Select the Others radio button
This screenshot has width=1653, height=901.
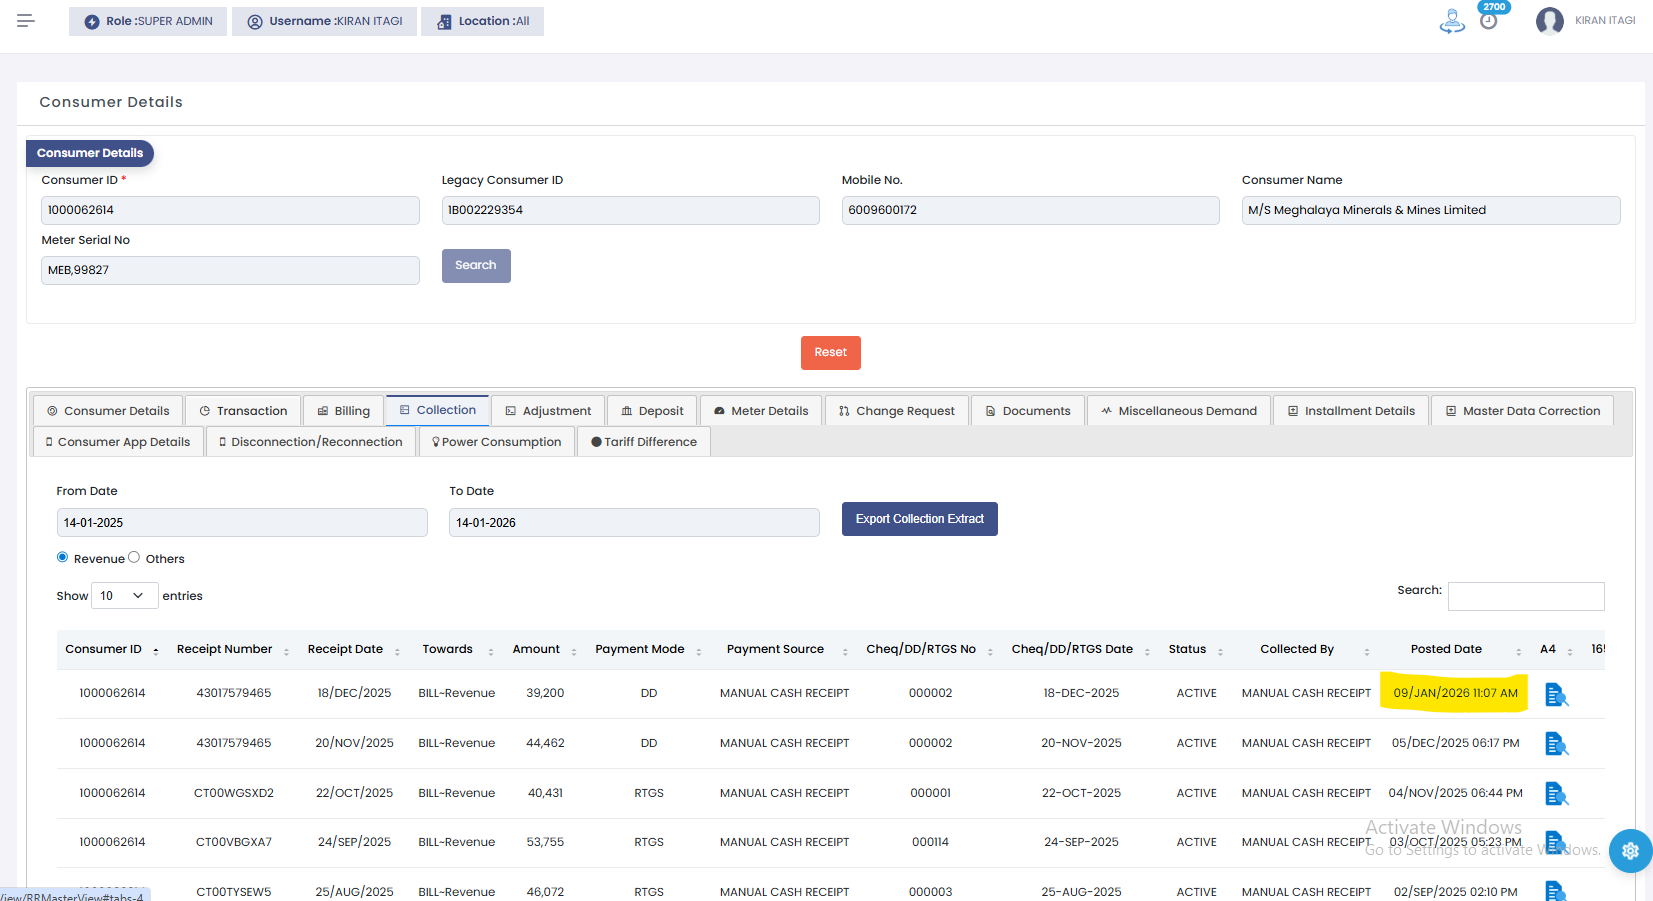pos(134,557)
